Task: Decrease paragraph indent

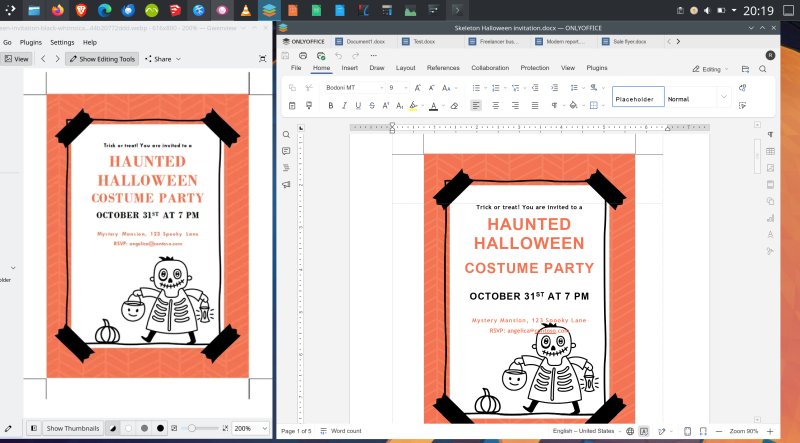Action: (x=535, y=88)
